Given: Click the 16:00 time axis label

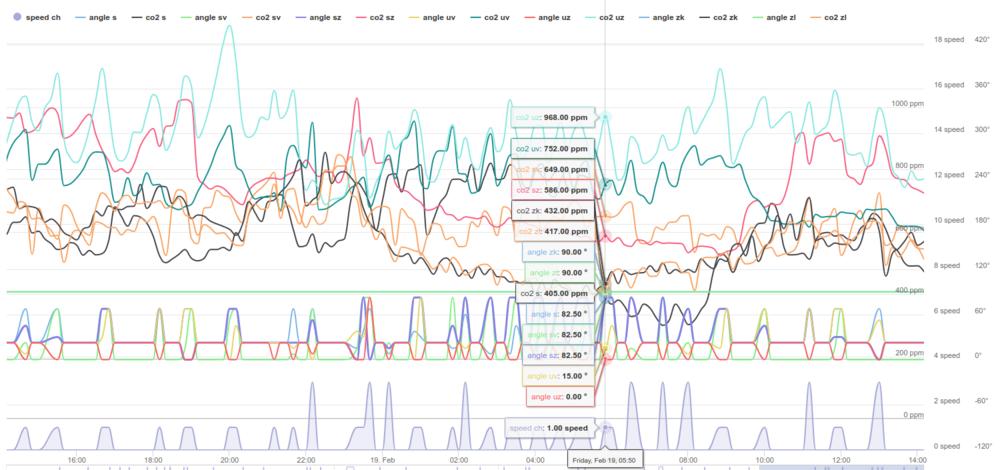Looking at the screenshot, I should coord(77,459).
